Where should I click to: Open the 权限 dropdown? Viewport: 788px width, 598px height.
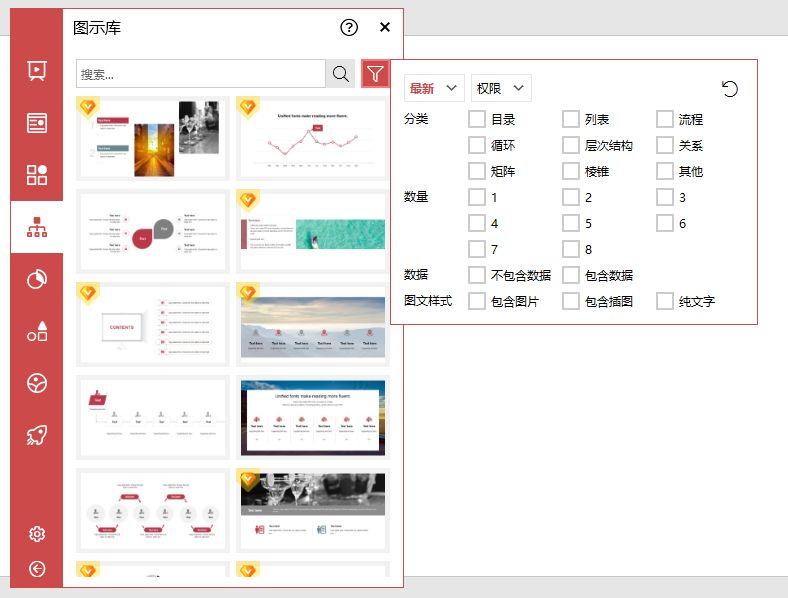501,88
